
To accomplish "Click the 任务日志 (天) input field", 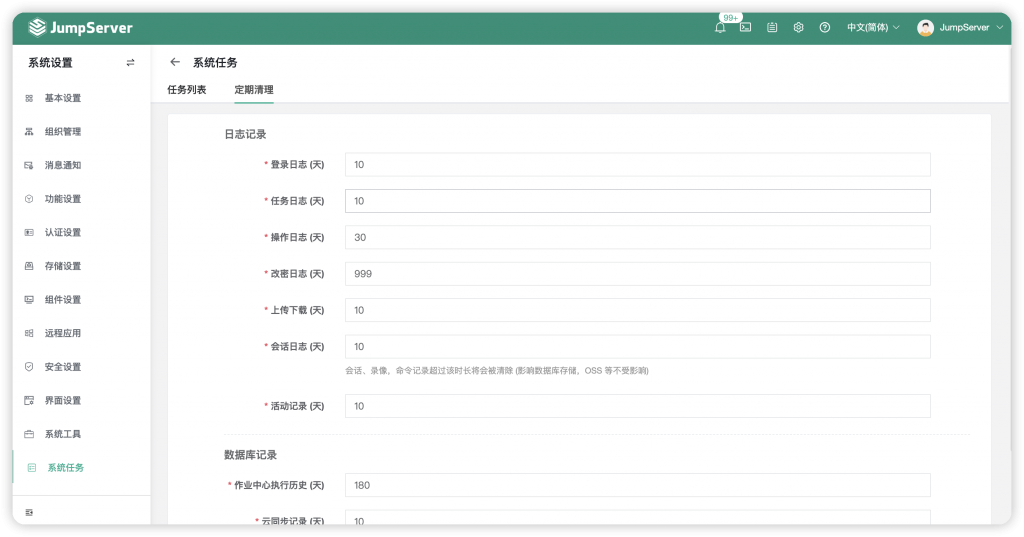I will pyautogui.click(x=637, y=201).
